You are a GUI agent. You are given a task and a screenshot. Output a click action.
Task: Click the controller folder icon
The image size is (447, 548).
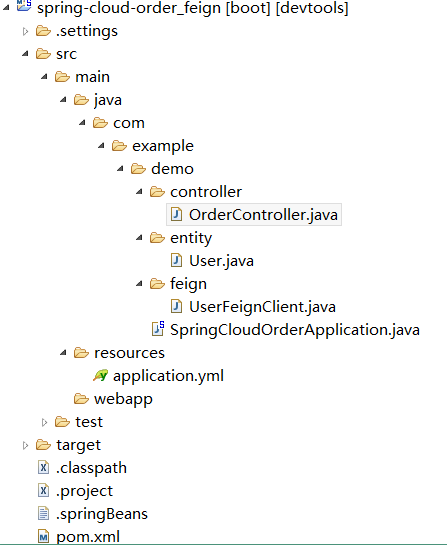(157, 192)
